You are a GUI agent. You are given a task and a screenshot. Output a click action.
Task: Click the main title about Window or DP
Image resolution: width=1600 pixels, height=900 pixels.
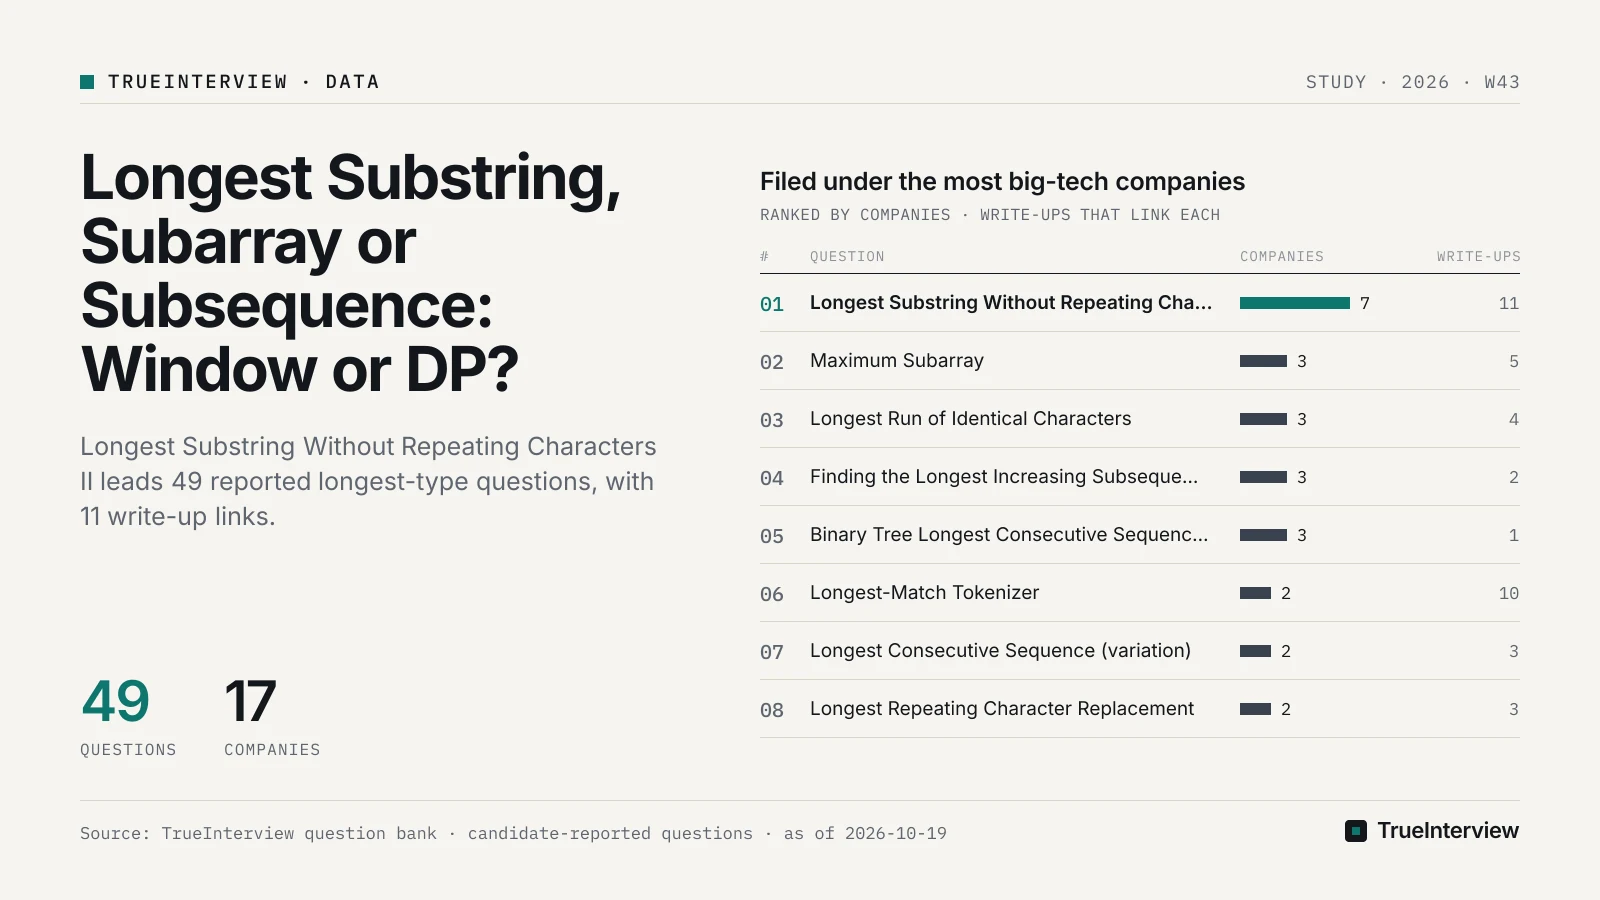click(x=350, y=273)
